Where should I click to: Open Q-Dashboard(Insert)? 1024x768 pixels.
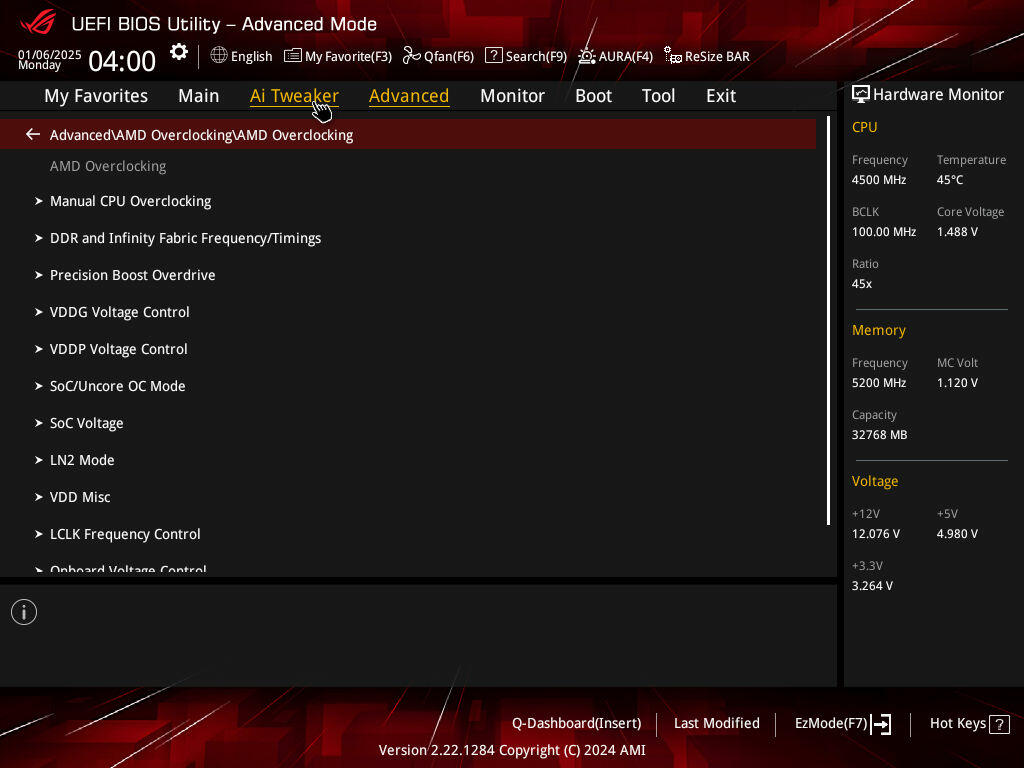coord(577,724)
